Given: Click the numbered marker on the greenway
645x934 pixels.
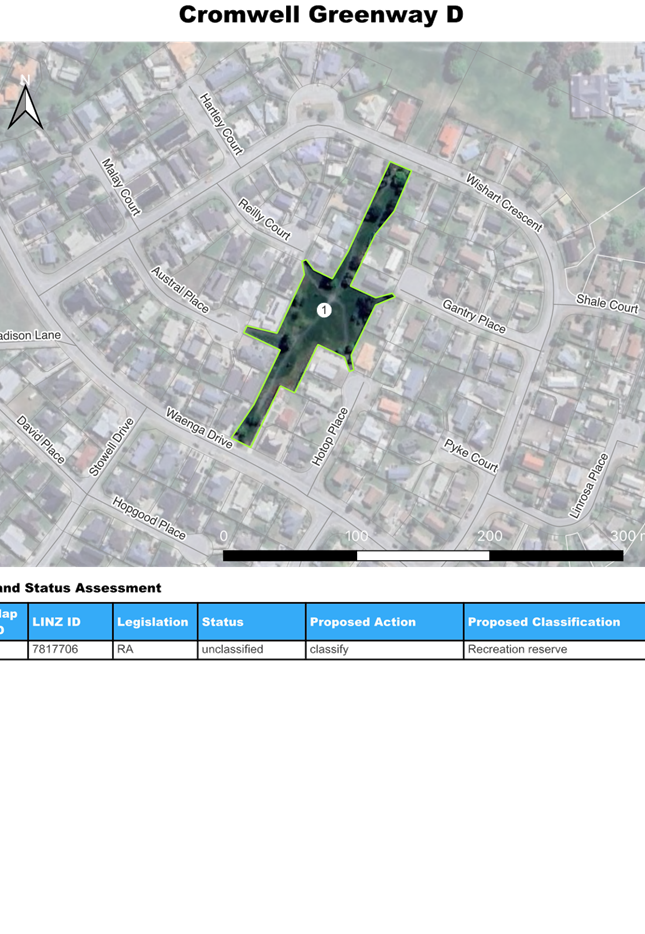Looking at the screenshot, I should 324,311.
